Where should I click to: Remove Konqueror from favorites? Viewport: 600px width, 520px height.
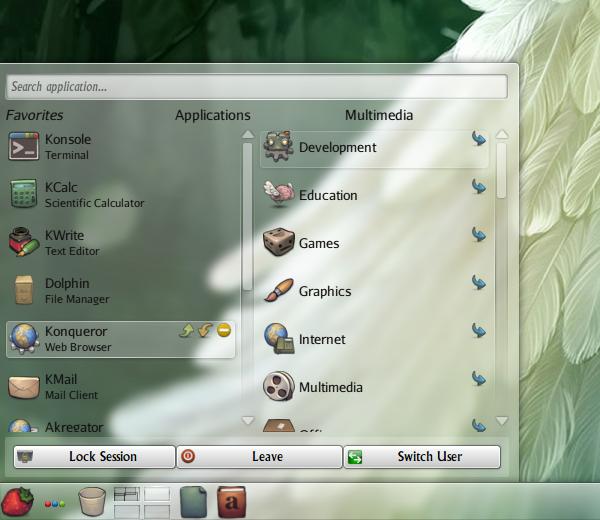click(x=224, y=330)
